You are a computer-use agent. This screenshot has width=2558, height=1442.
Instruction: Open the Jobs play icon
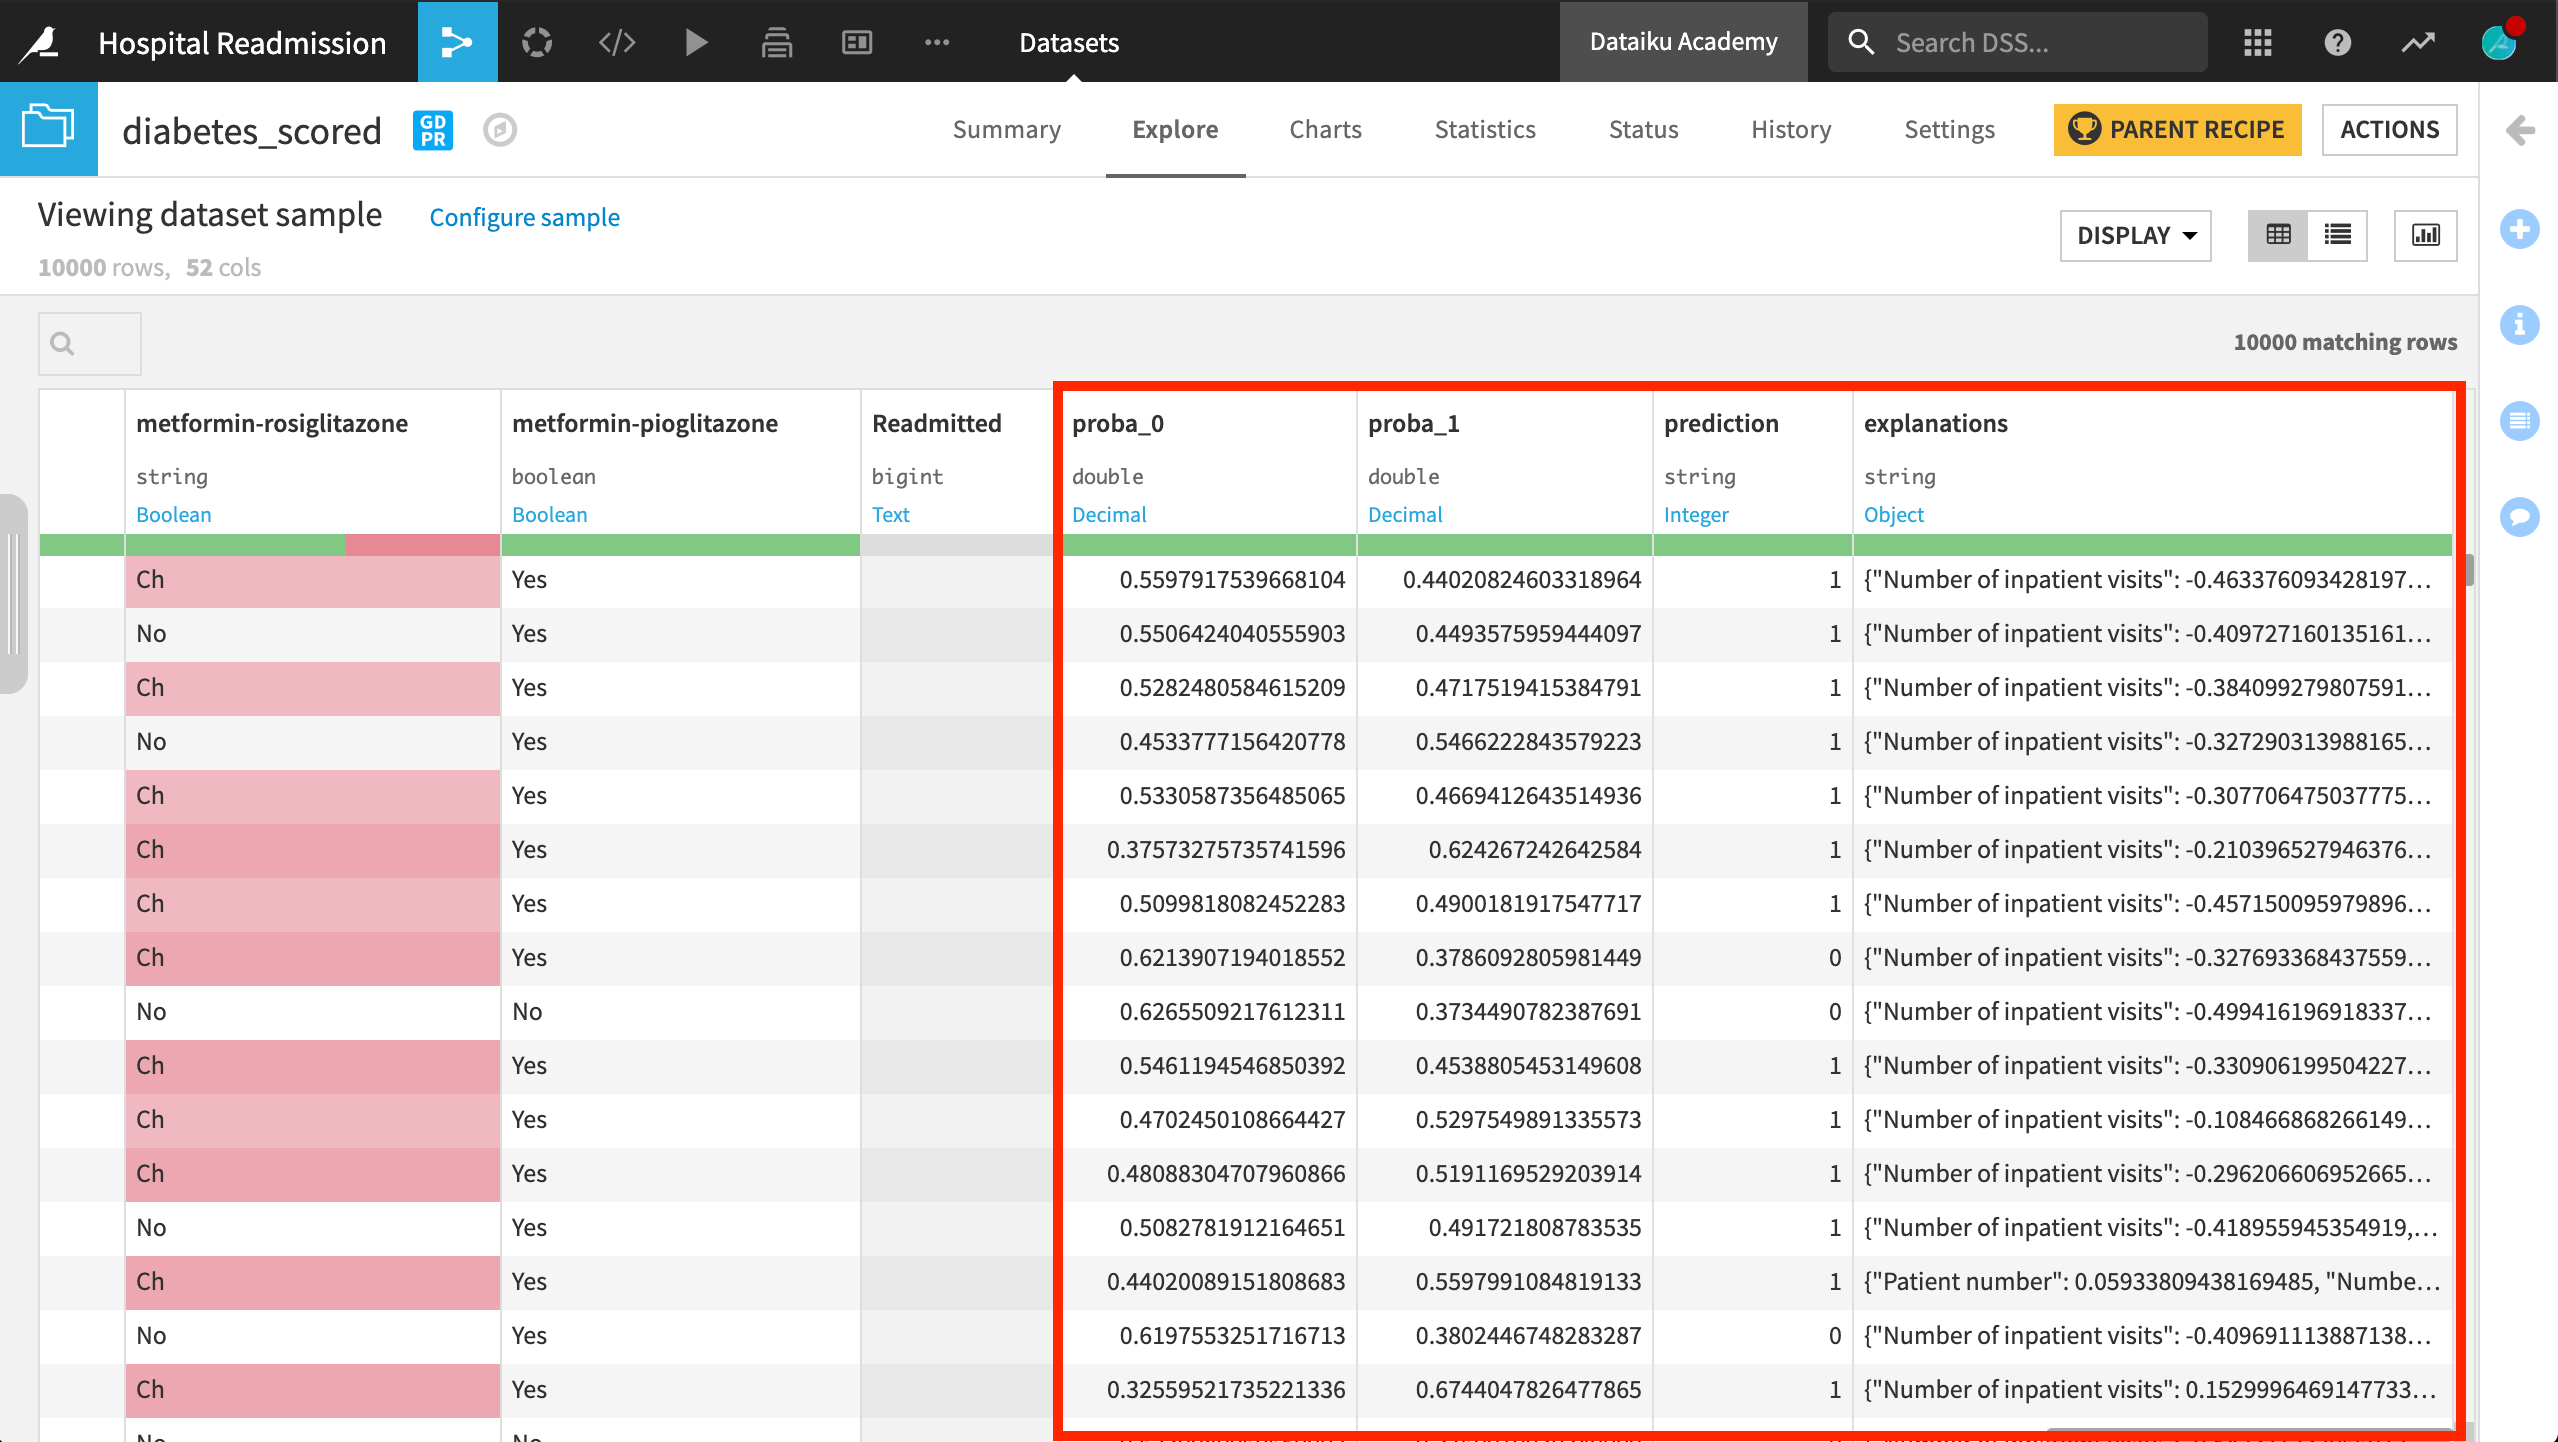pos(696,42)
